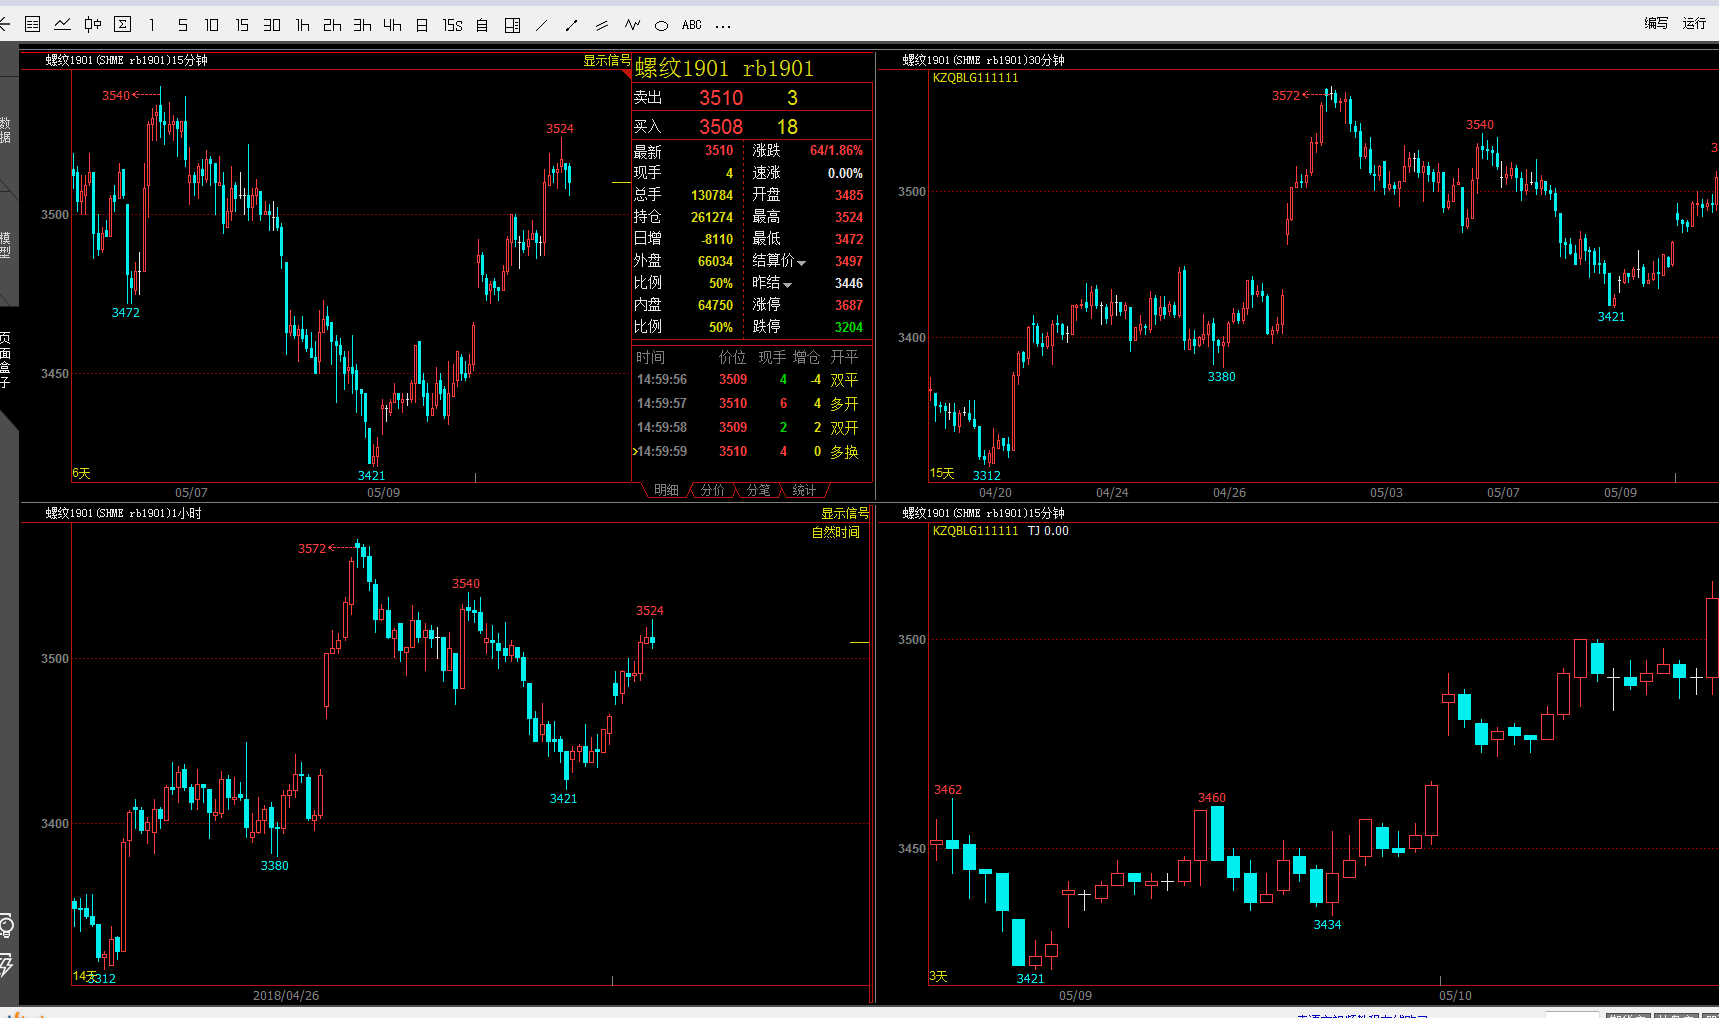The width and height of the screenshot is (1719, 1018).
Task: Open the quote list table icon
Action: point(32,24)
